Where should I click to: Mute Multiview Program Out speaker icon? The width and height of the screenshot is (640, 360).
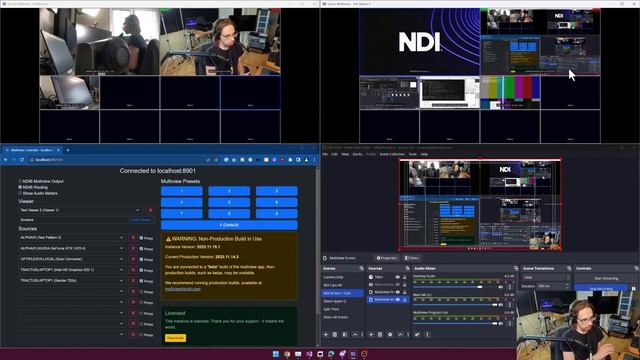tap(501, 323)
